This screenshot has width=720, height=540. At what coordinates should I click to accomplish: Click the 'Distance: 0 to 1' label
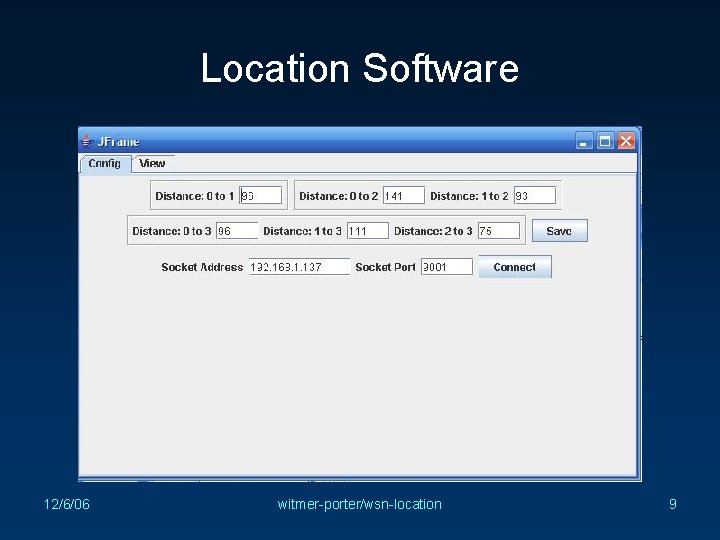195,196
